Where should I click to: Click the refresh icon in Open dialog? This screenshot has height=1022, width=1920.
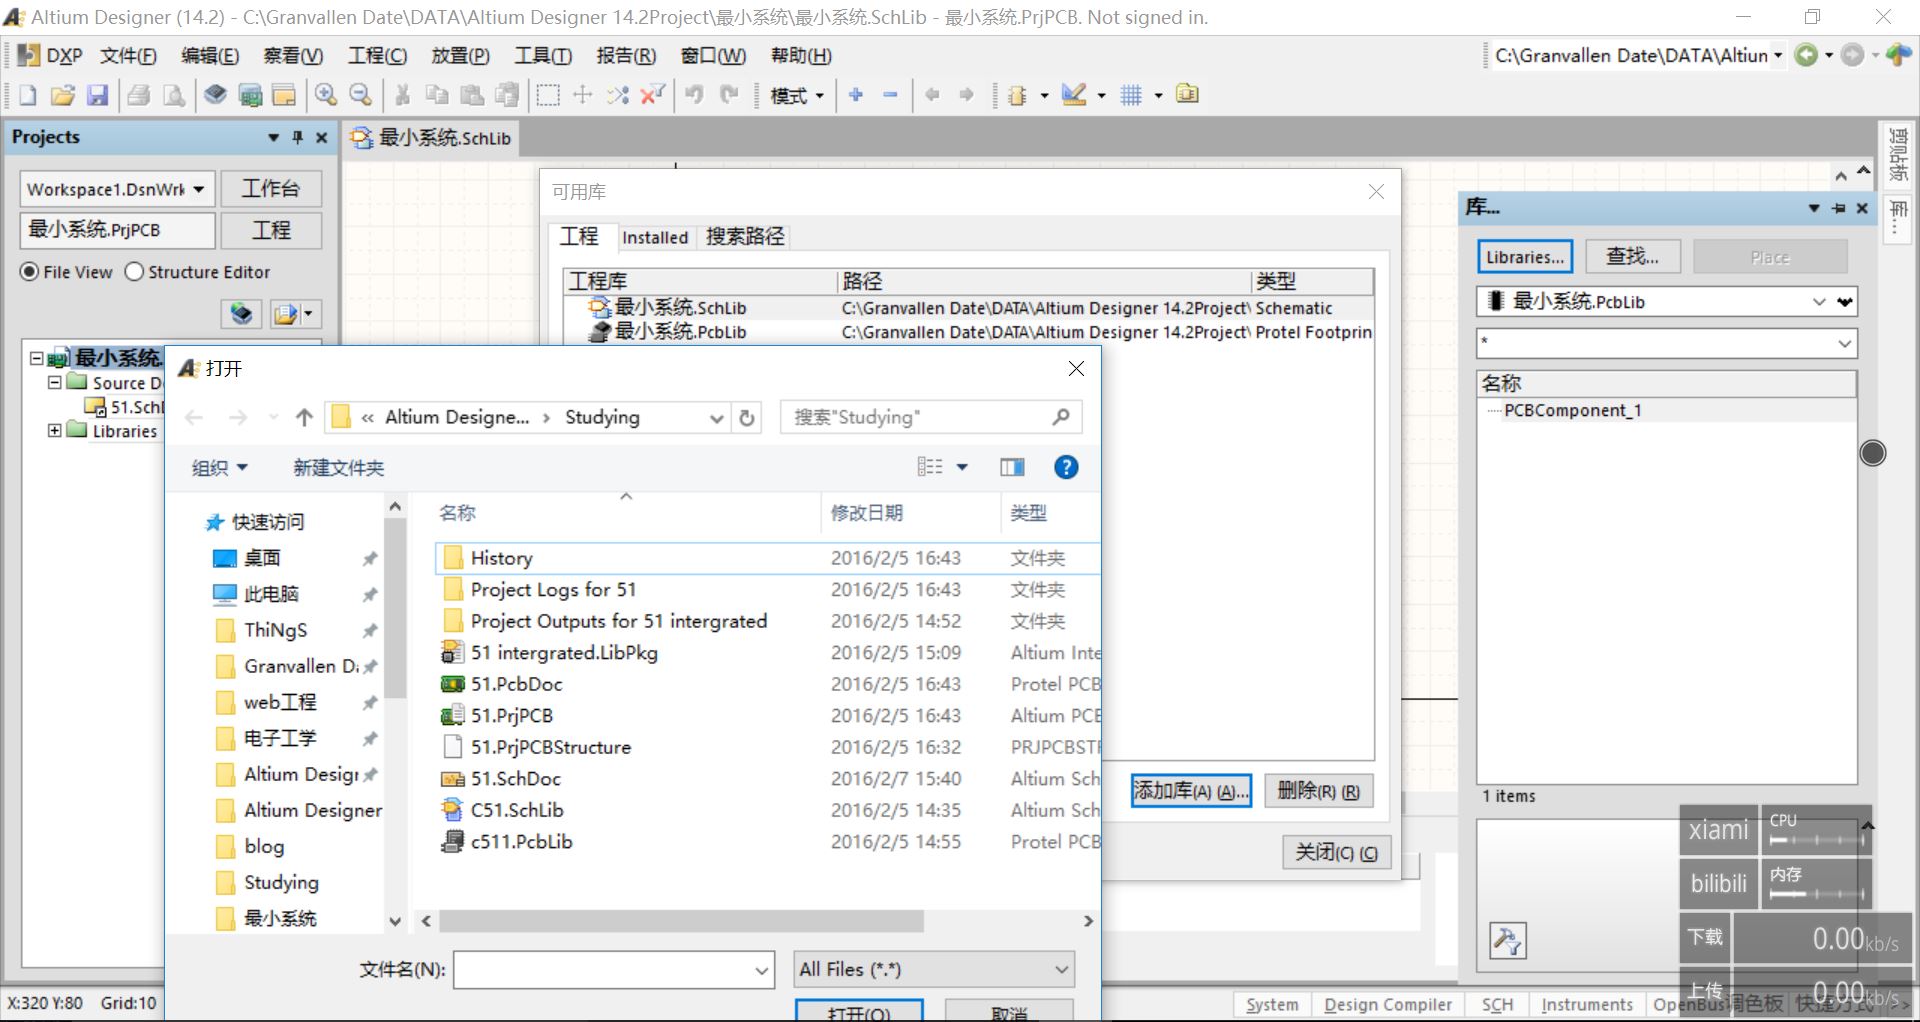coord(747,418)
